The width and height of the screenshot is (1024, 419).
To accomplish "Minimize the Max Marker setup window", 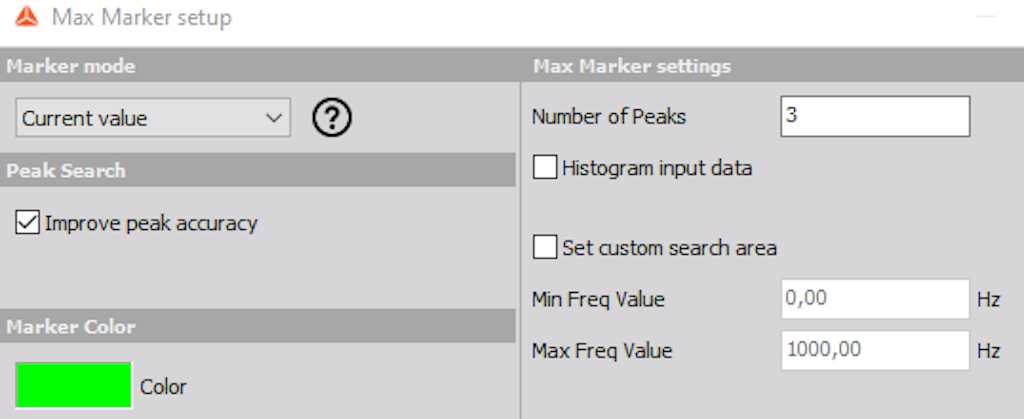I will point(985,18).
